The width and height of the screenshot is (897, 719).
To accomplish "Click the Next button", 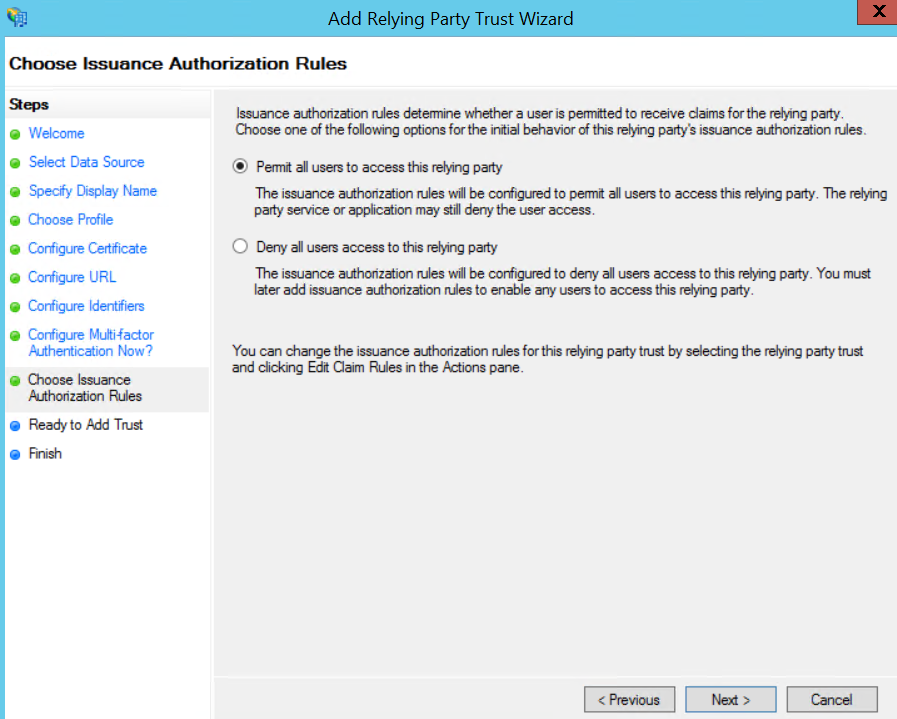I will click(x=731, y=700).
